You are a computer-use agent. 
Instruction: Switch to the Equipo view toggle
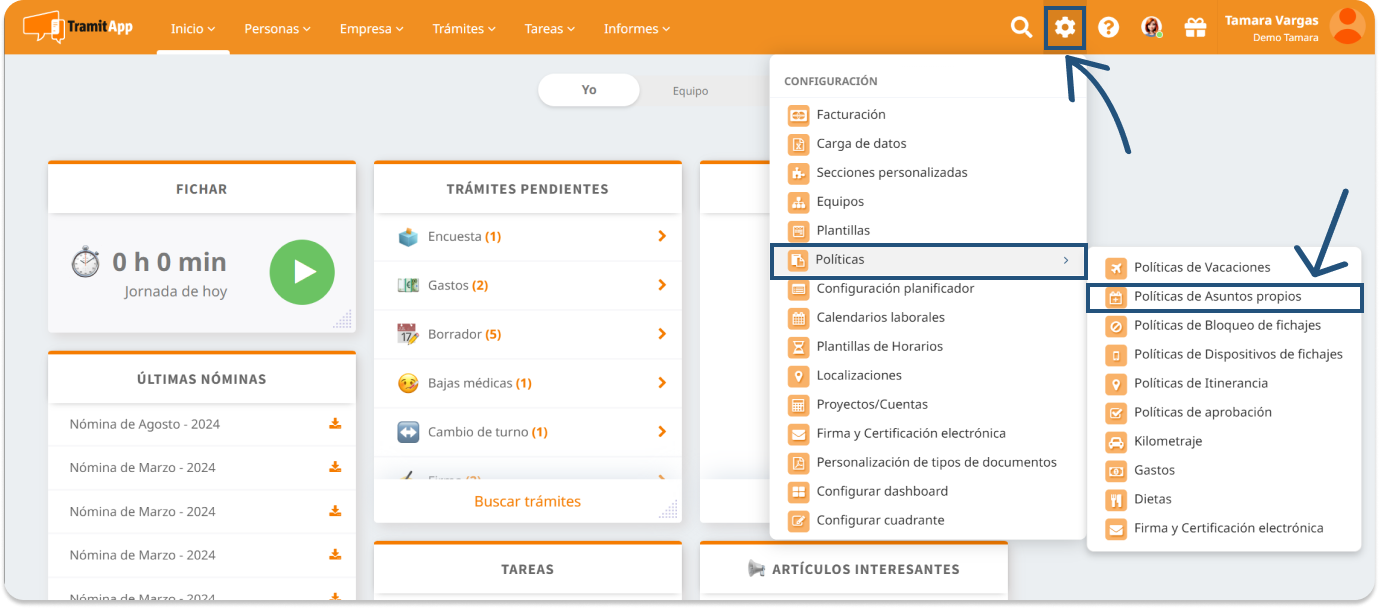click(x=690, y=91)
